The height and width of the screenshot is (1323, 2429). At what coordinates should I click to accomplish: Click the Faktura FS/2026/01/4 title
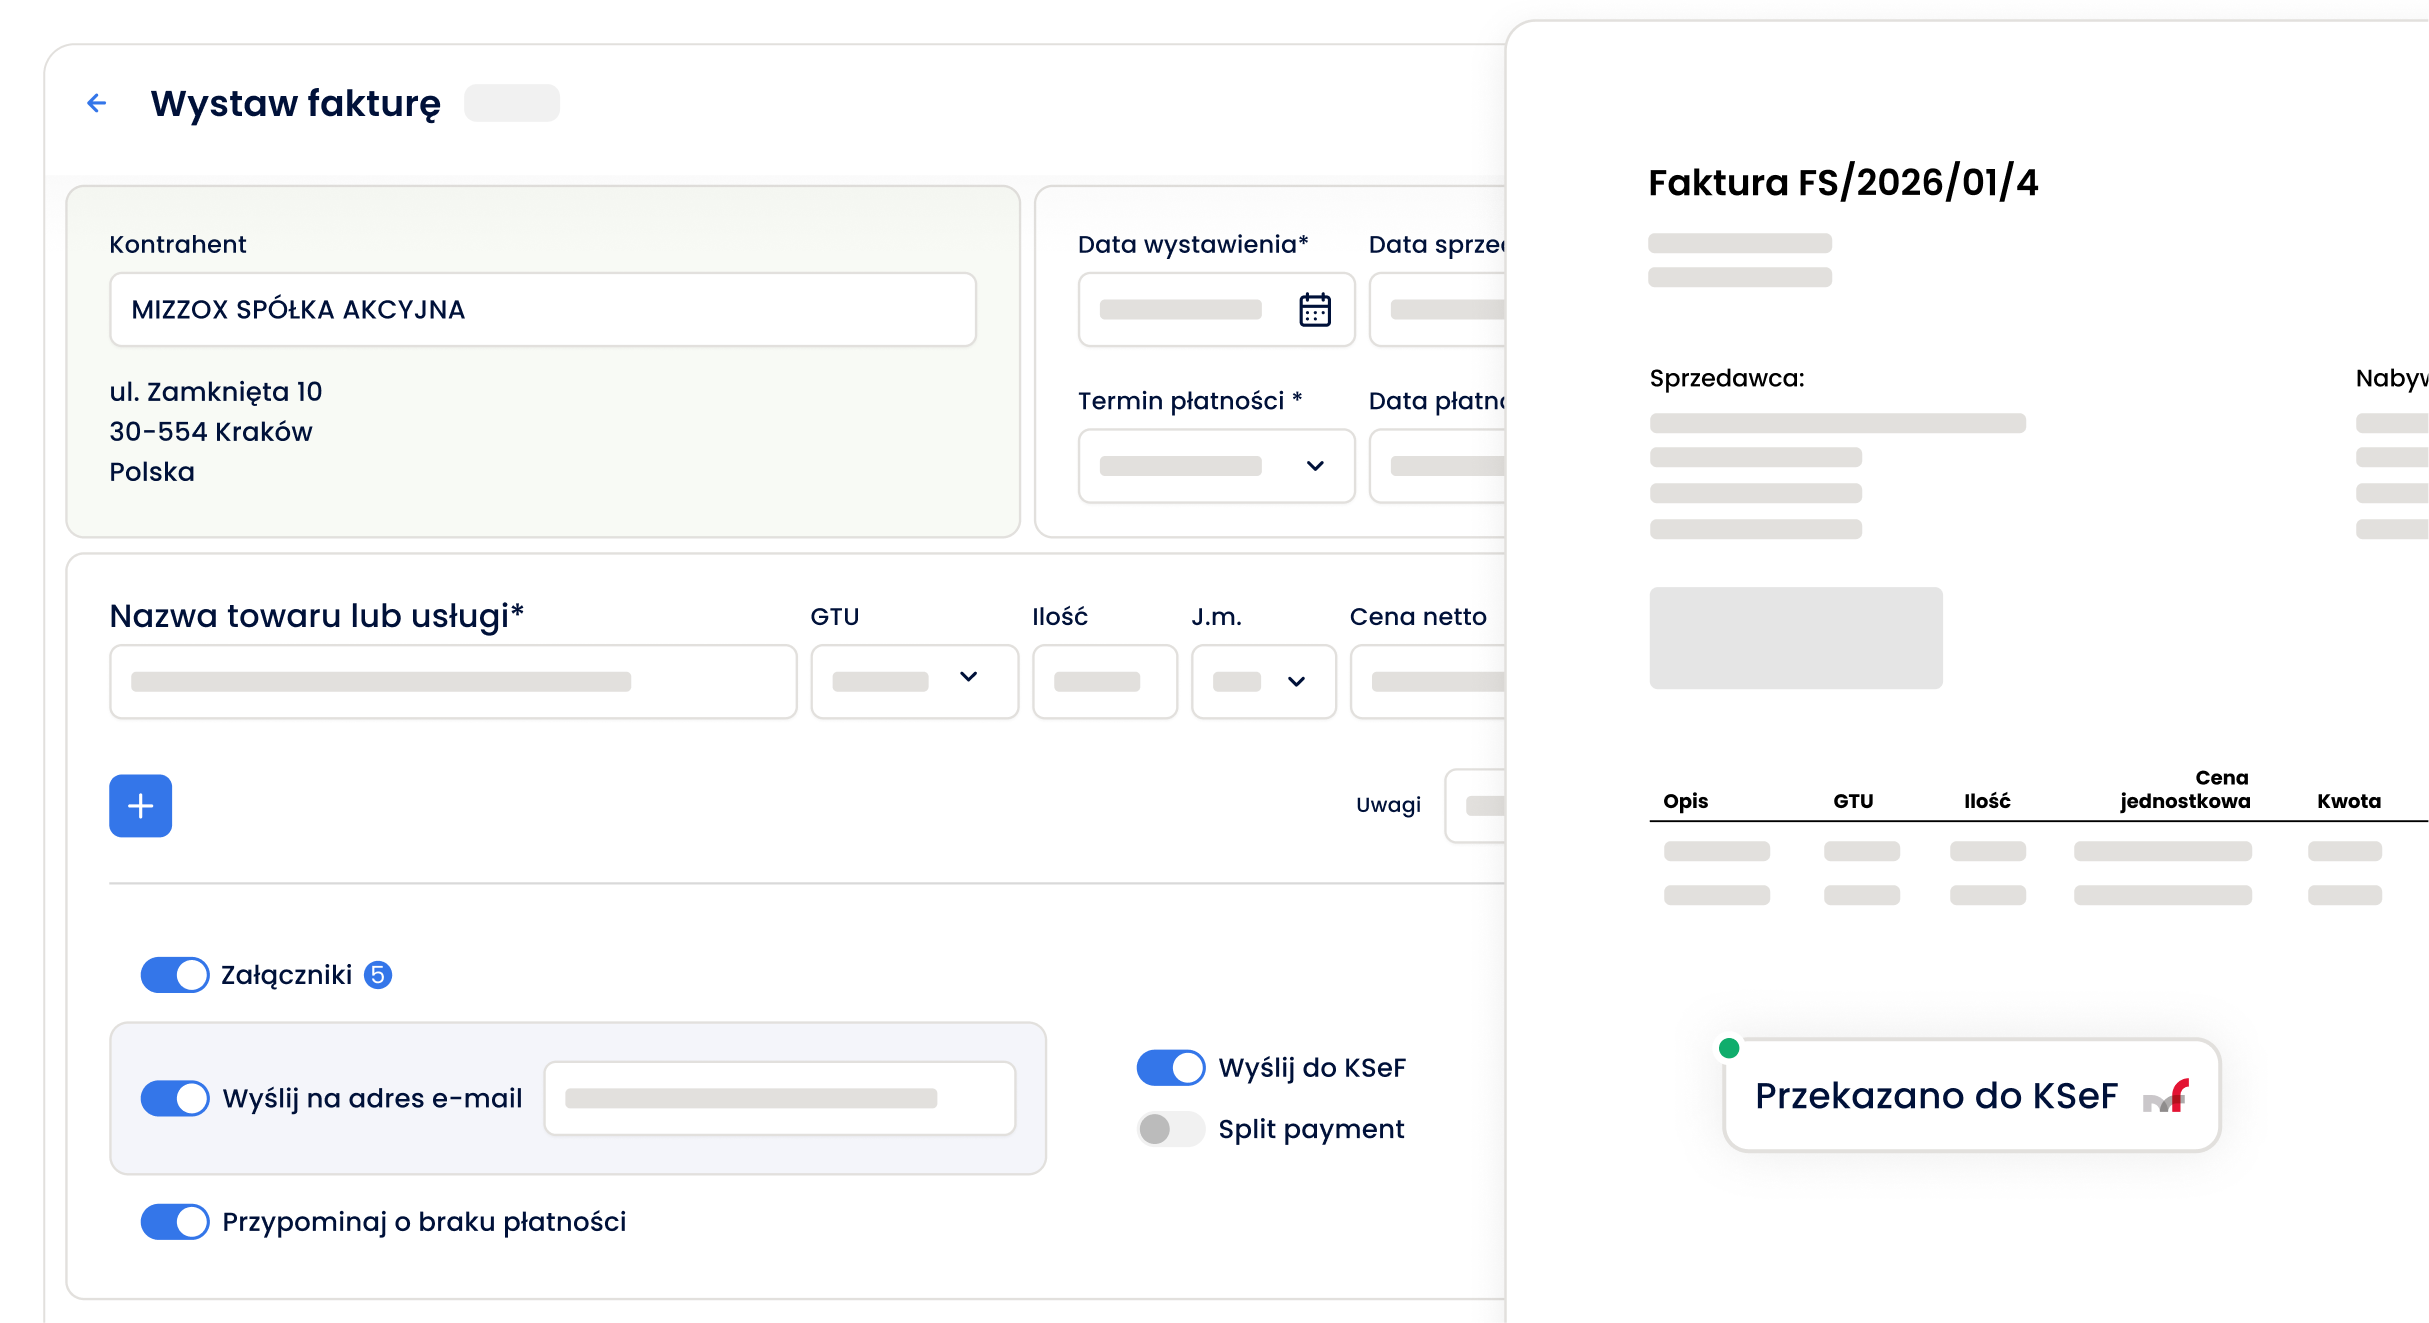click(1843, 183)
